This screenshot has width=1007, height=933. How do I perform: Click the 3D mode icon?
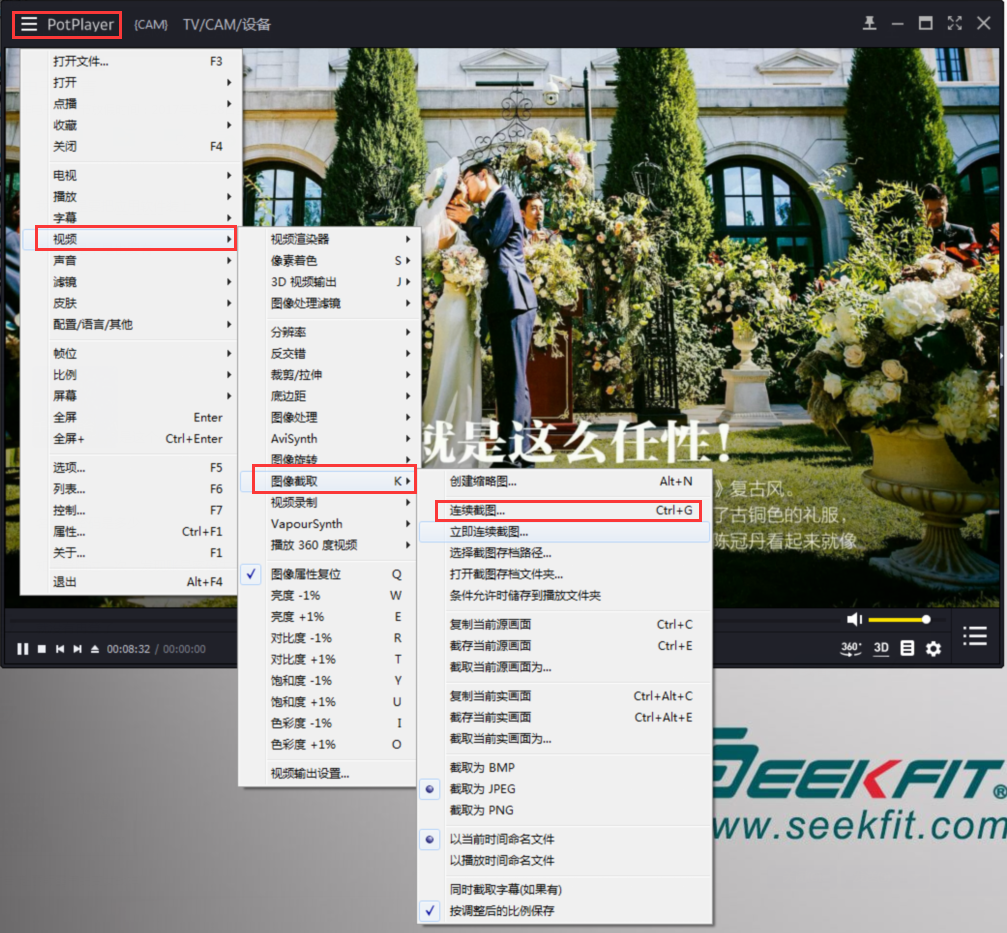pos(881,648)
